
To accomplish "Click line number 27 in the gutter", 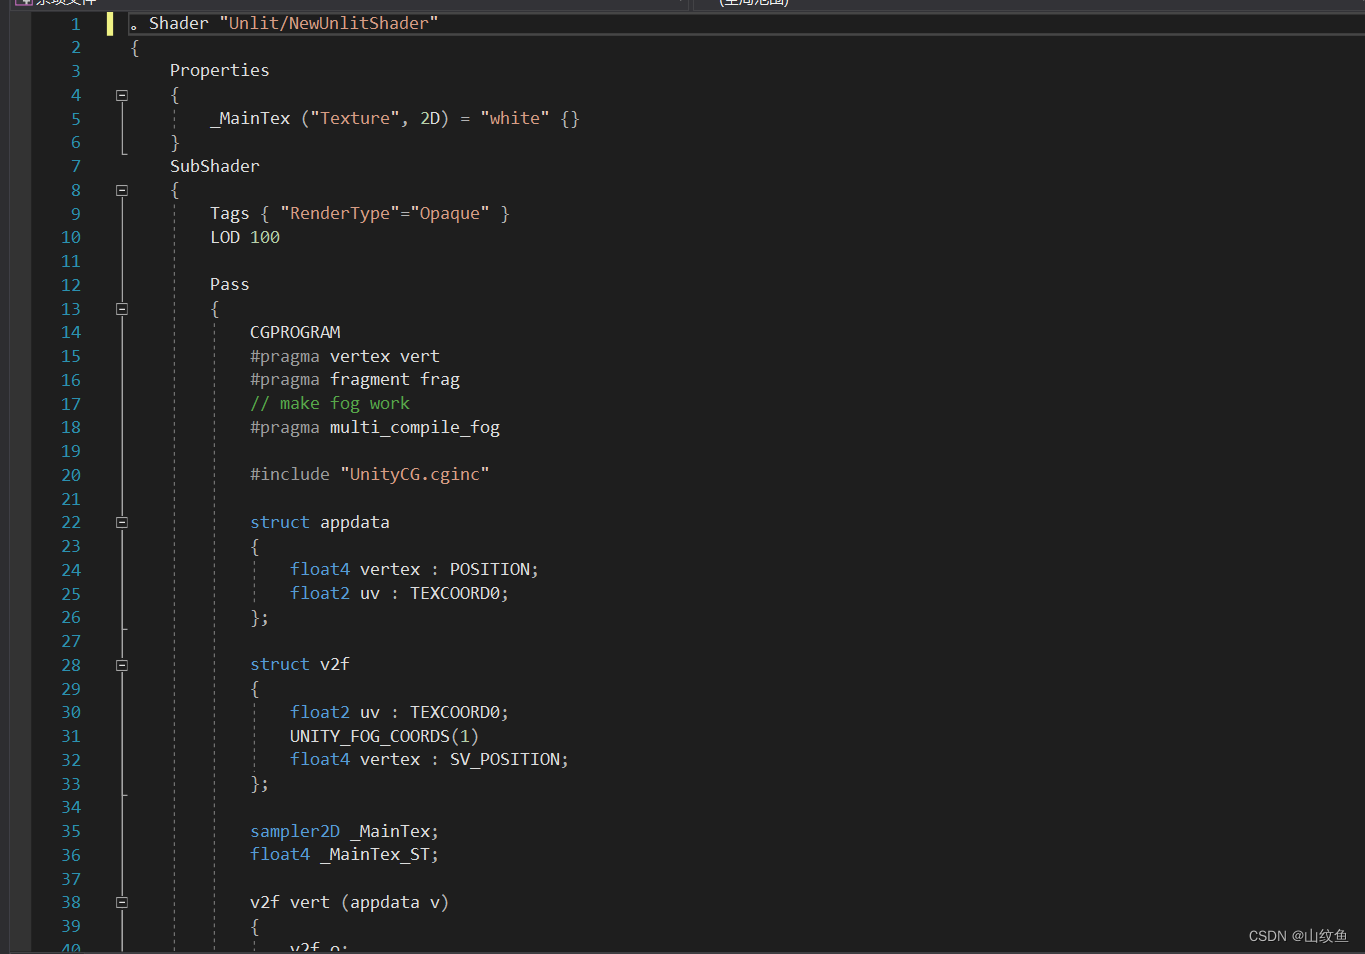I will pos(71,641).
